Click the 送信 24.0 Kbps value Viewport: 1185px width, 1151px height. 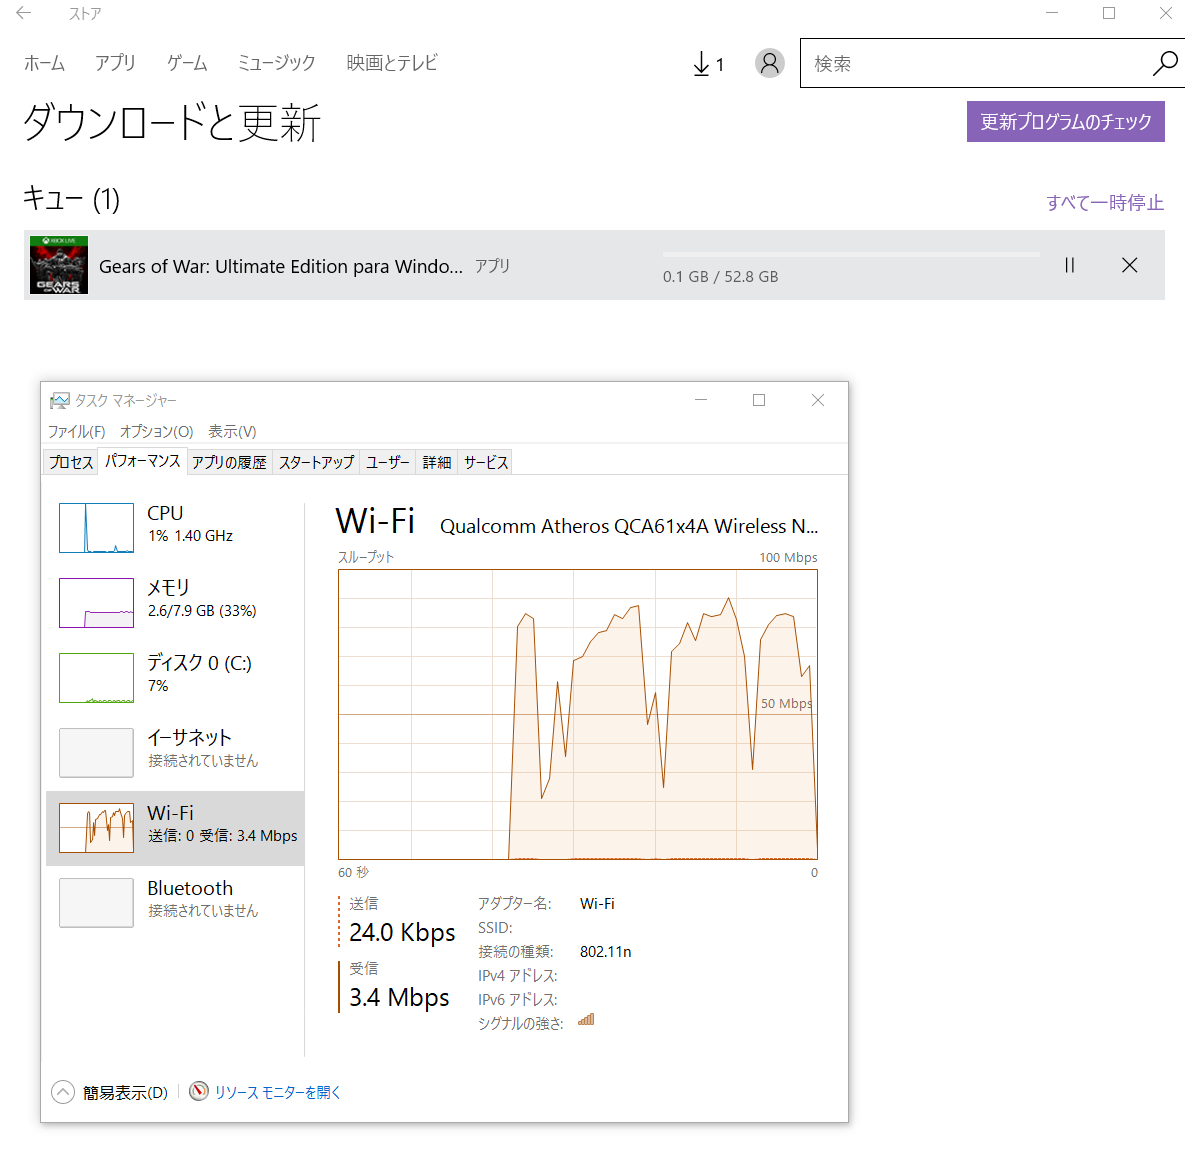point(402,933)
